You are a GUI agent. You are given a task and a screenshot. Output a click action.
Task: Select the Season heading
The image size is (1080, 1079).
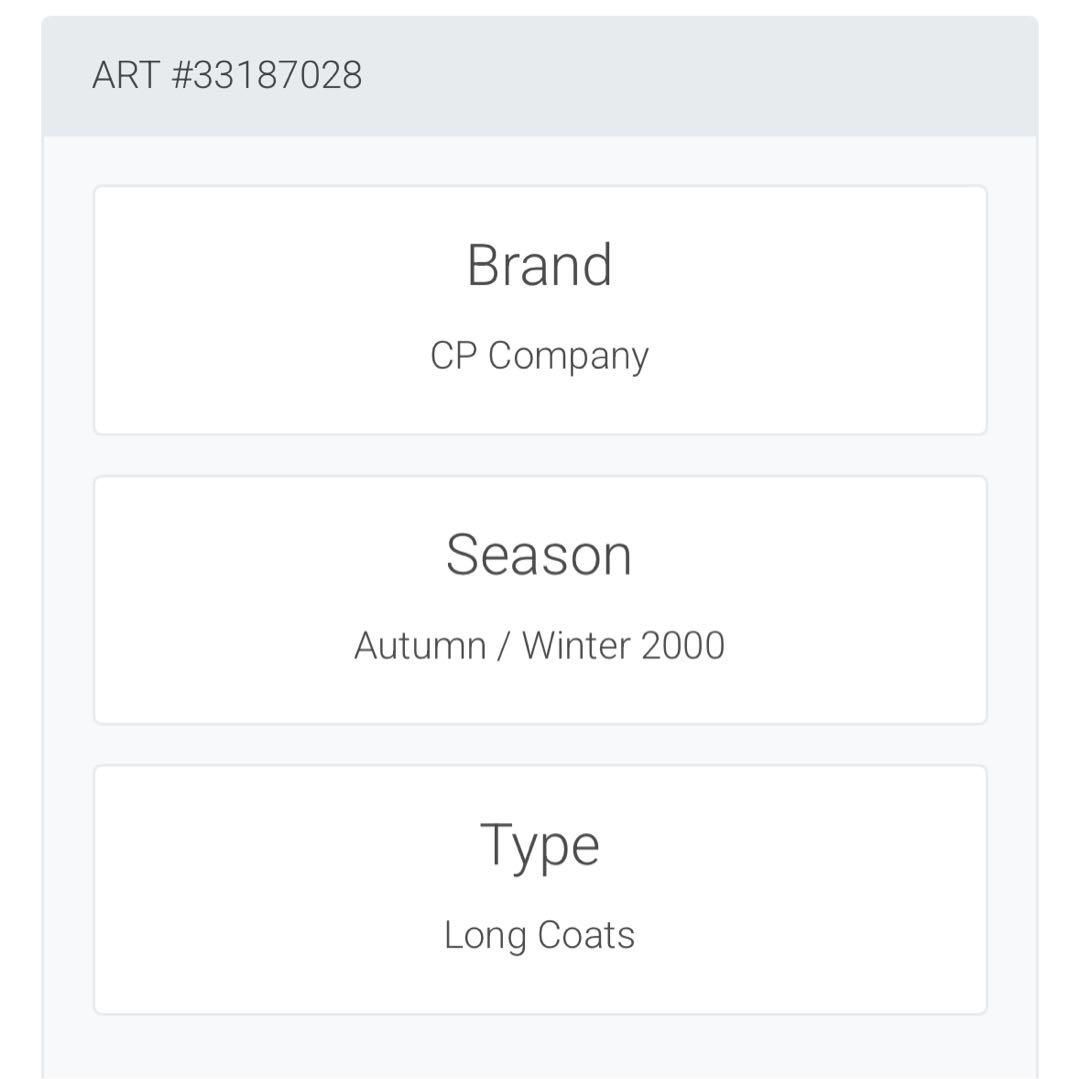point(539,555)
